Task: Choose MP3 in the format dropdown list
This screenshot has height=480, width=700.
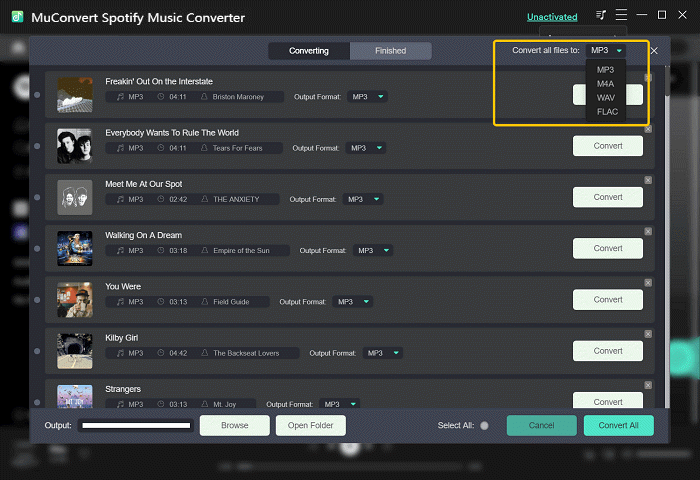Action: (605, 70)
